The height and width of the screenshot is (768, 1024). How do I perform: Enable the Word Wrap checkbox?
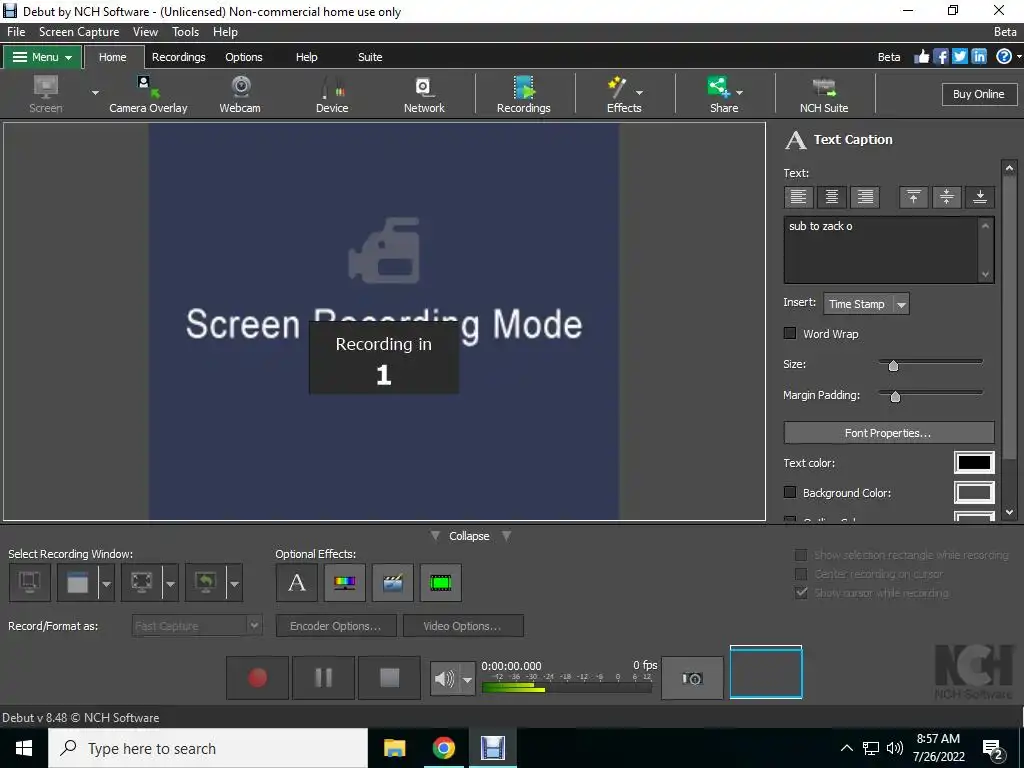[x=790, y=333]
